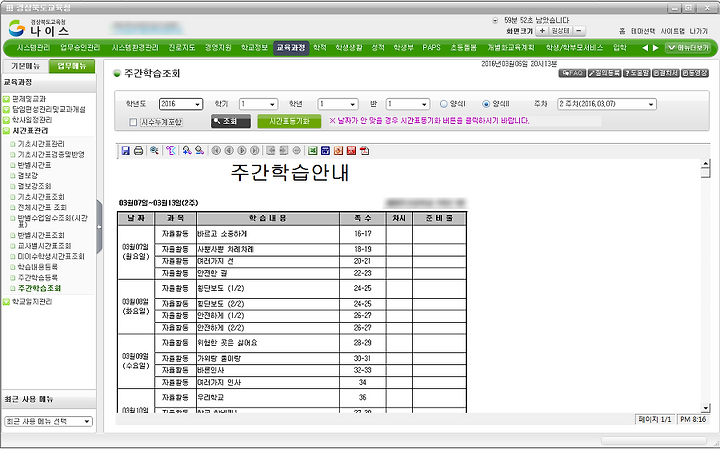Click the blue HWP export icon

[326, 151]
